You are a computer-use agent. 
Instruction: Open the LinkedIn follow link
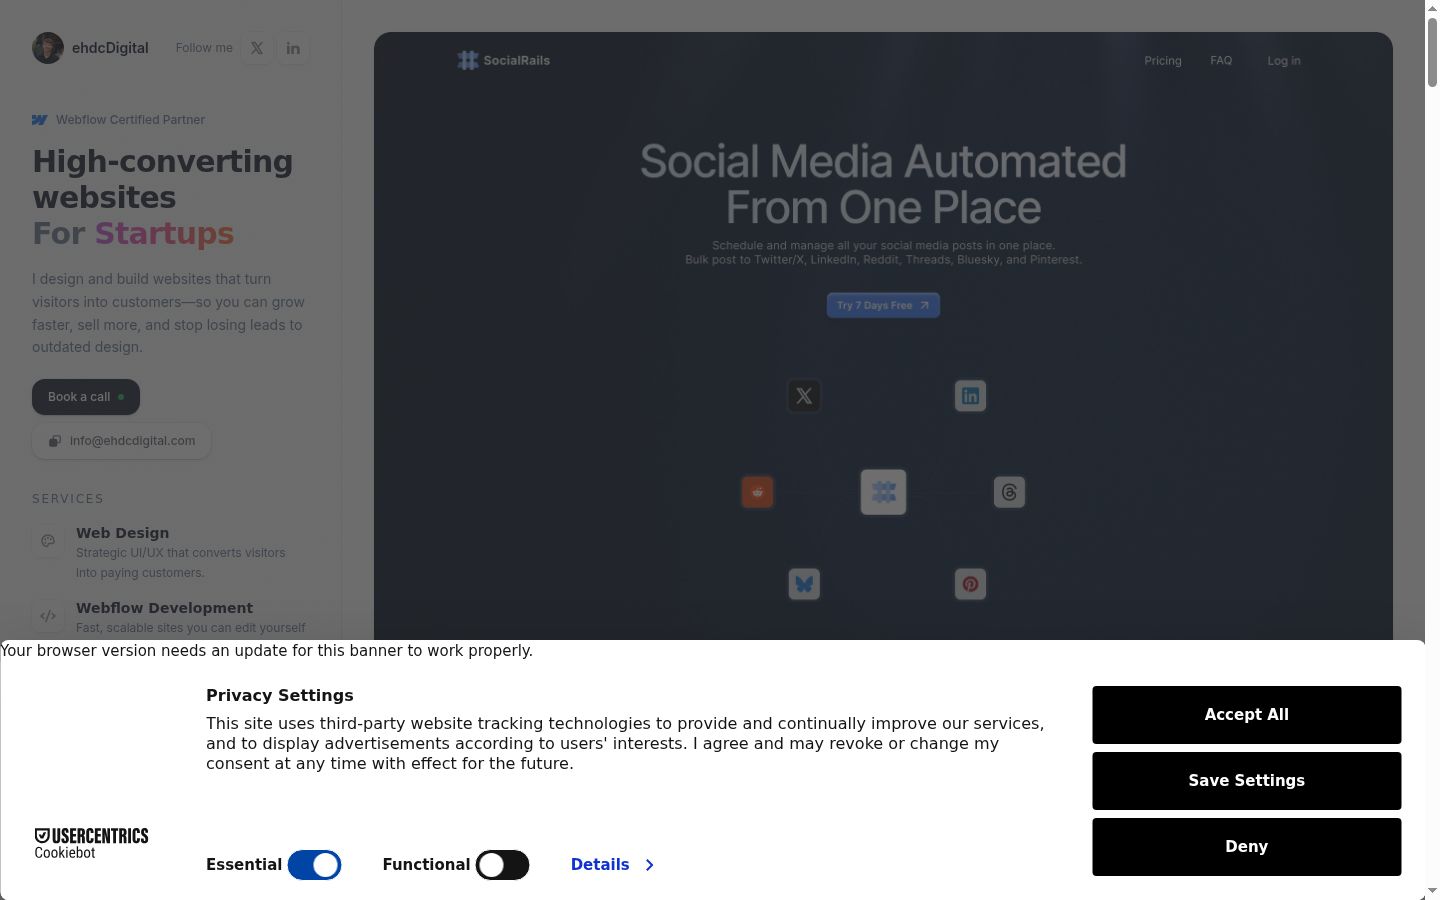point(293,48)
